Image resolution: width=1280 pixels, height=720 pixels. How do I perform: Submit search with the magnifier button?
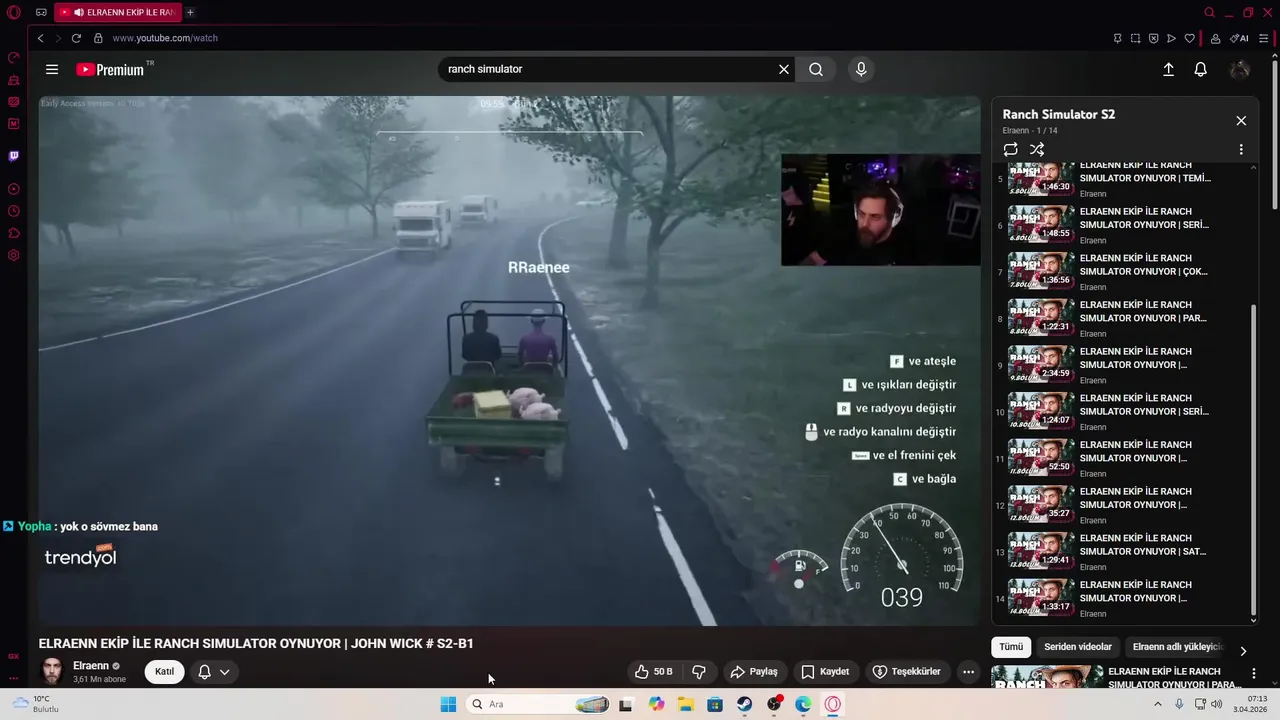click(x=816, y=69)
